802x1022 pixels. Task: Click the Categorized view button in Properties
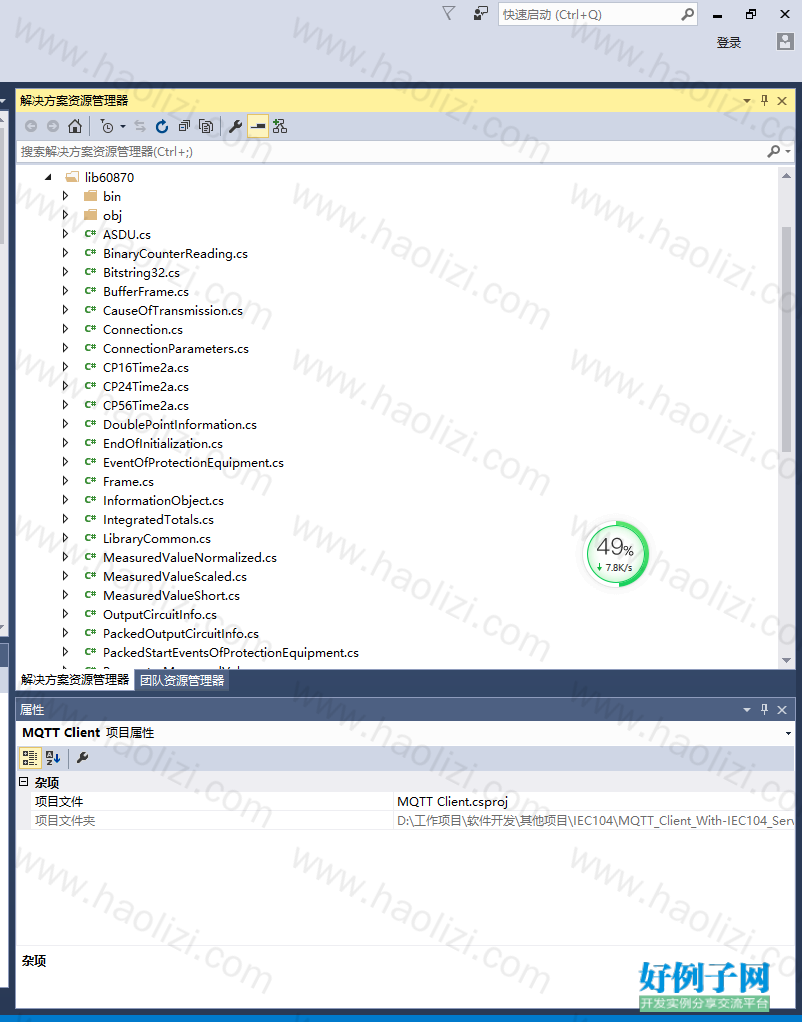tap(30, 757)
